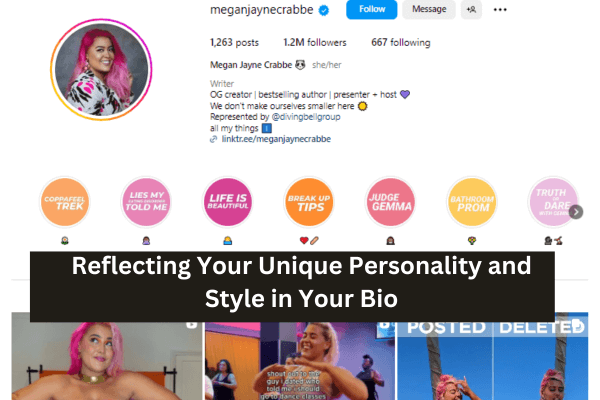Open the Truth or Dare highlight
This screenshot has width=600, height=400.
(x=553, y=202)
